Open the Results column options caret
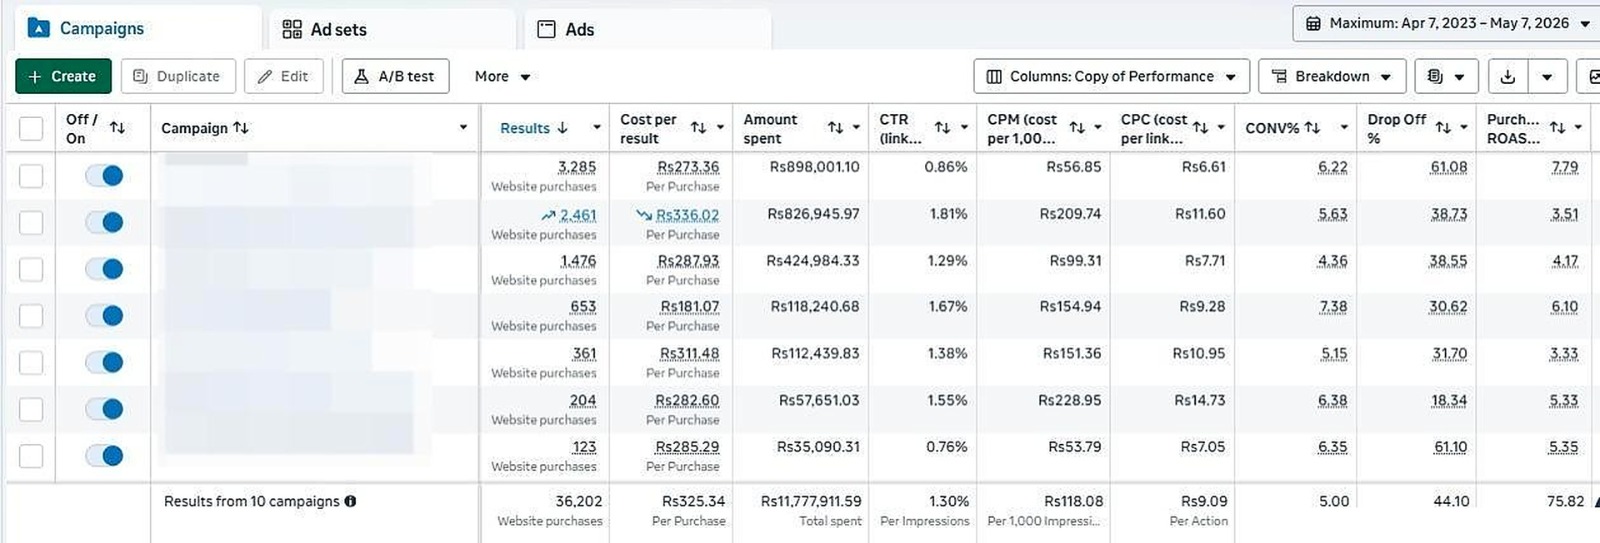The height and width of the screenshot is (543, 1600). point(597,128)
